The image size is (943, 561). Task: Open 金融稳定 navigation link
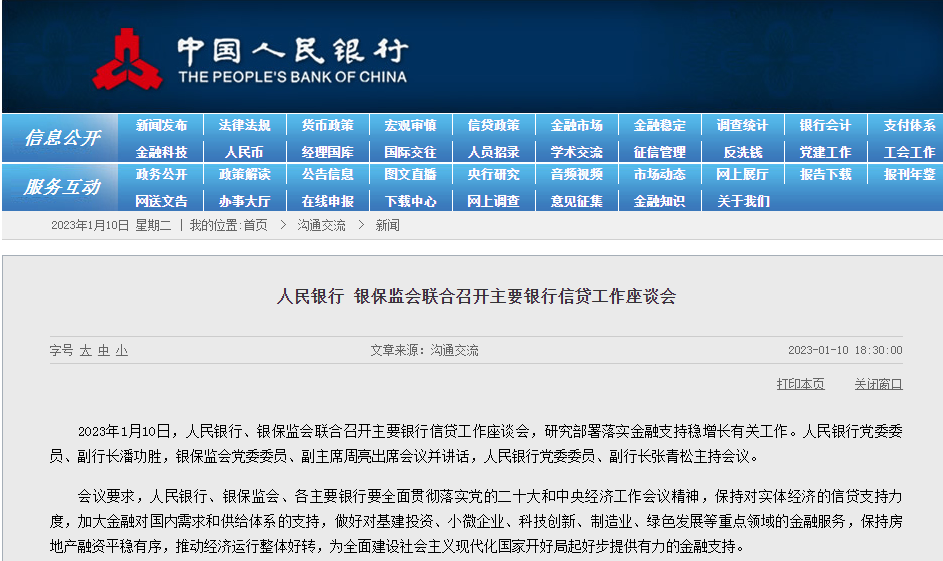coord(659,126)
